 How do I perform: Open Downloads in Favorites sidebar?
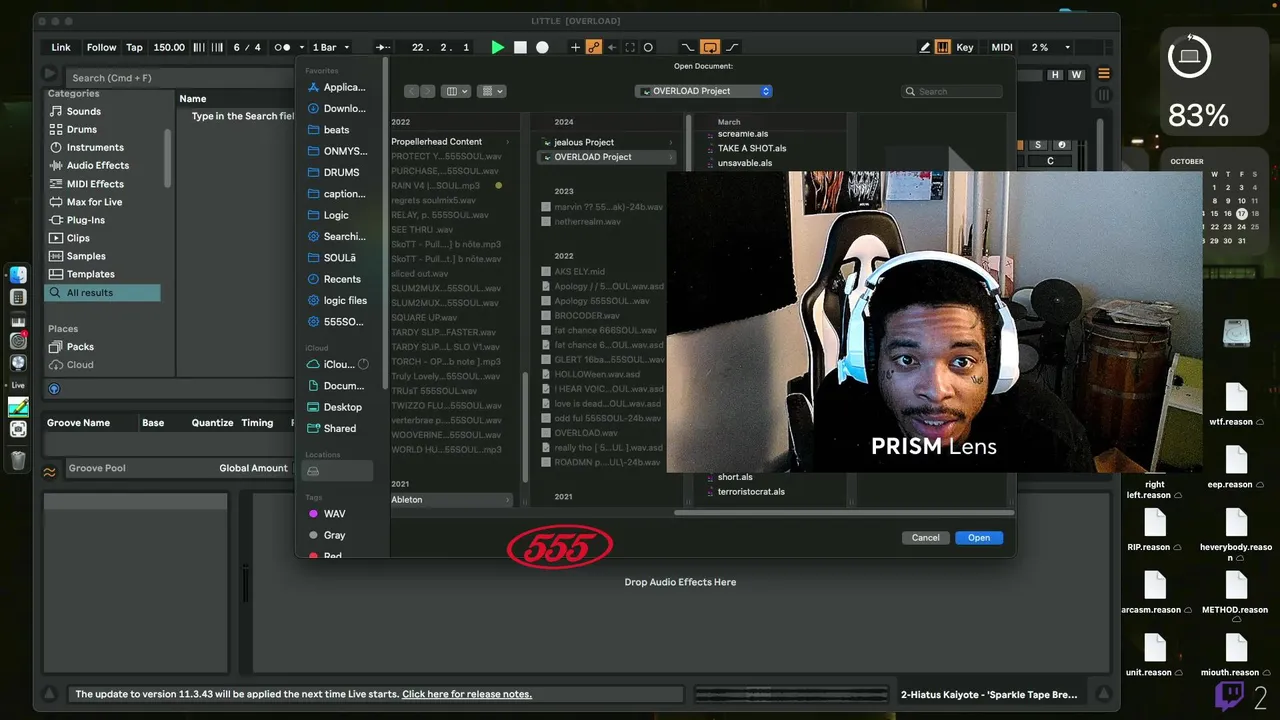click(x=337, y=108)
